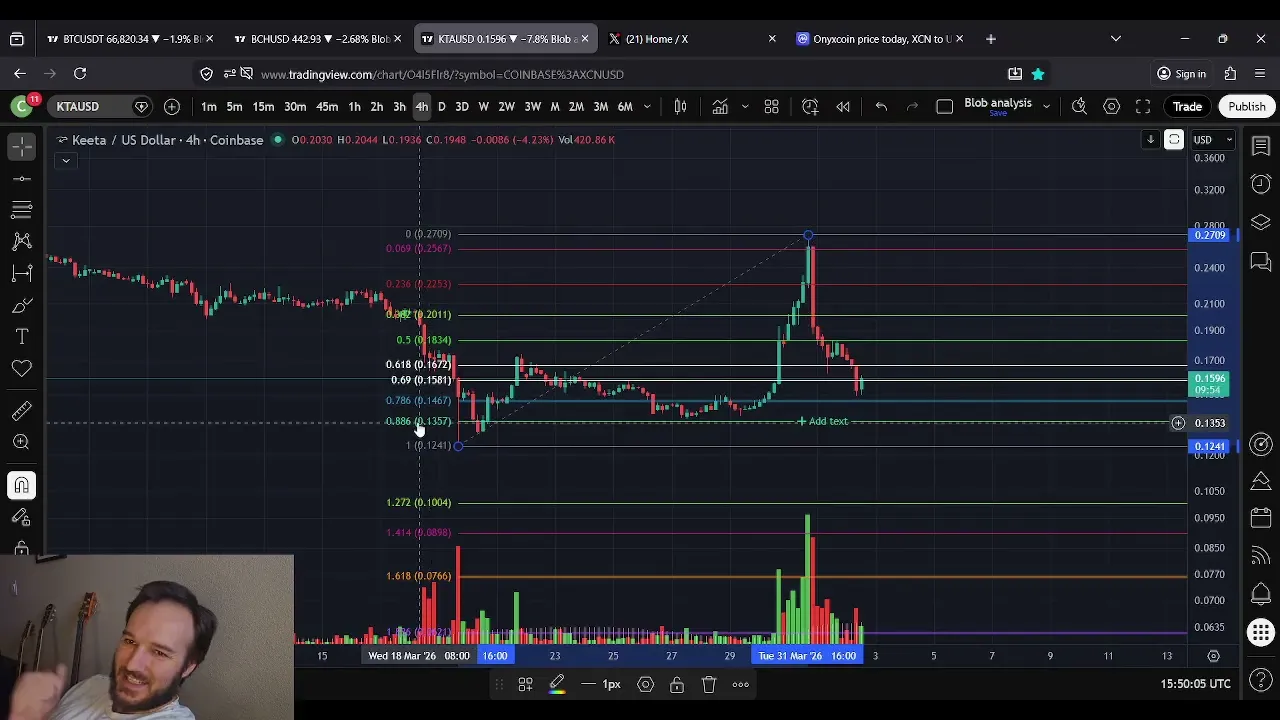Viewport: 1280px width, 720px height.
Task: Click Sign in browser profile button
Action: pos(1181,74)
